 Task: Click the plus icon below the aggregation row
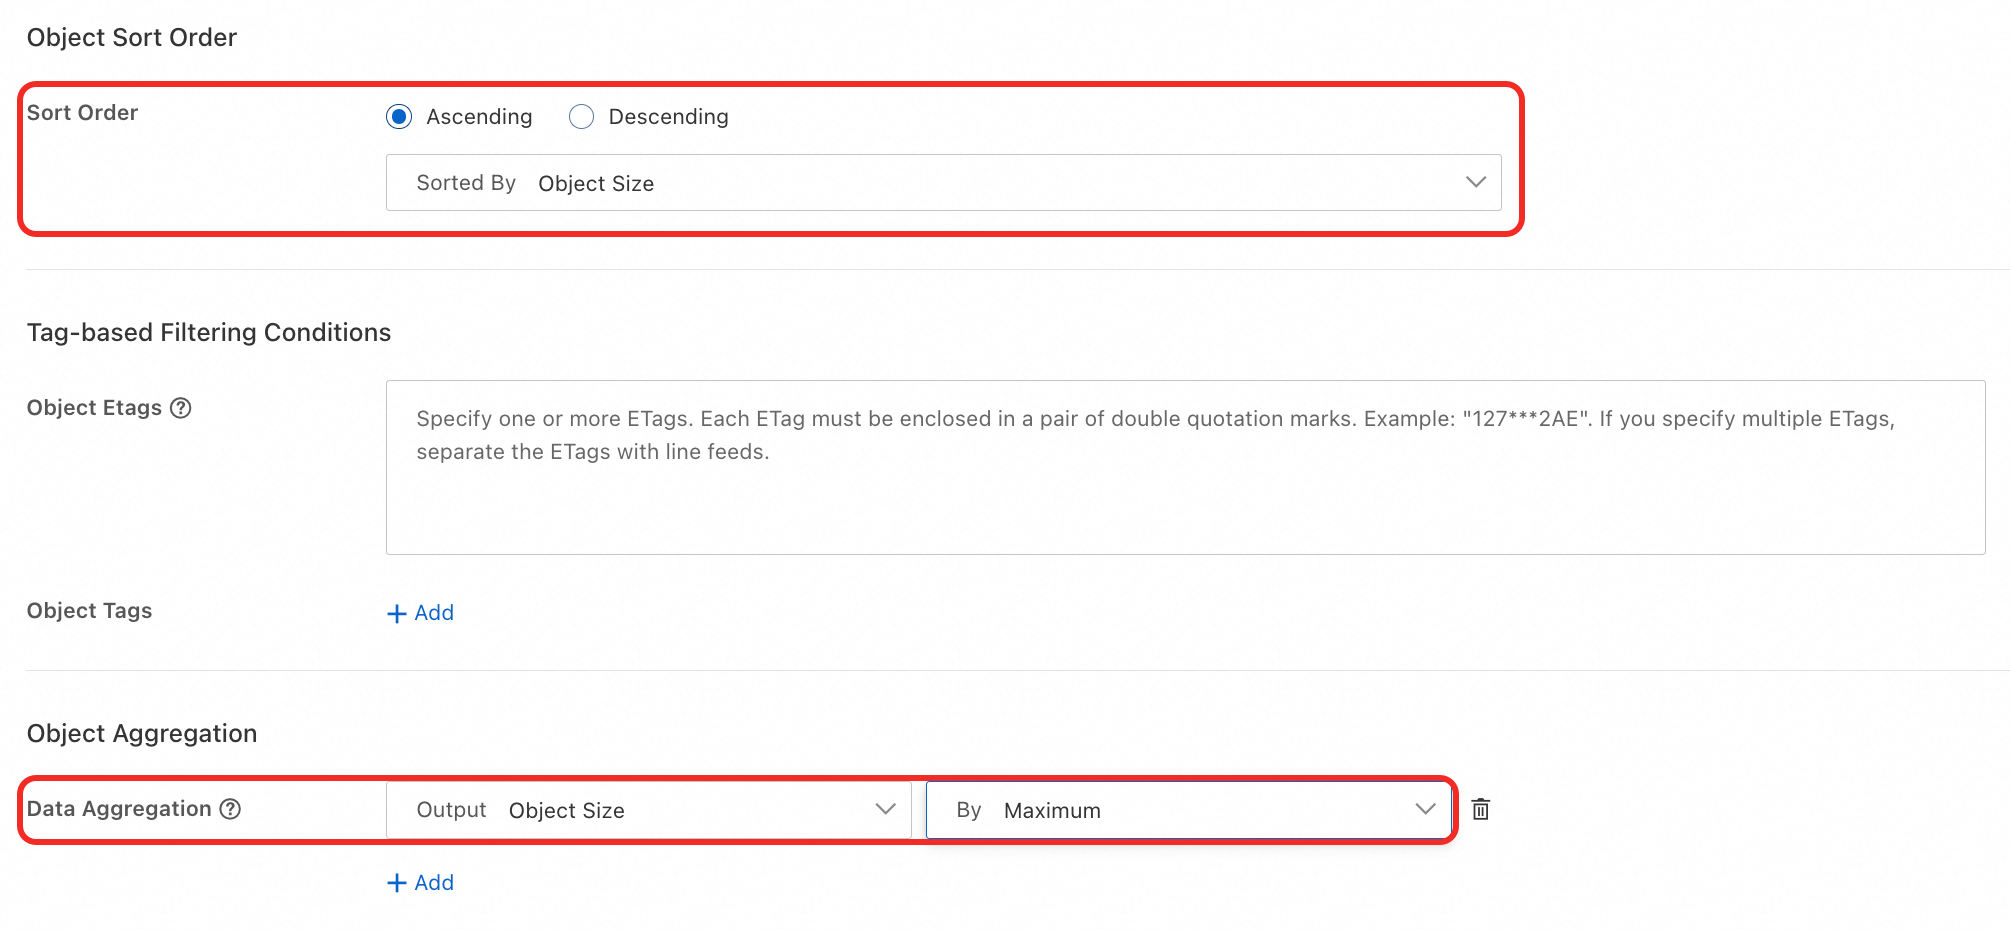coord(396,882)
